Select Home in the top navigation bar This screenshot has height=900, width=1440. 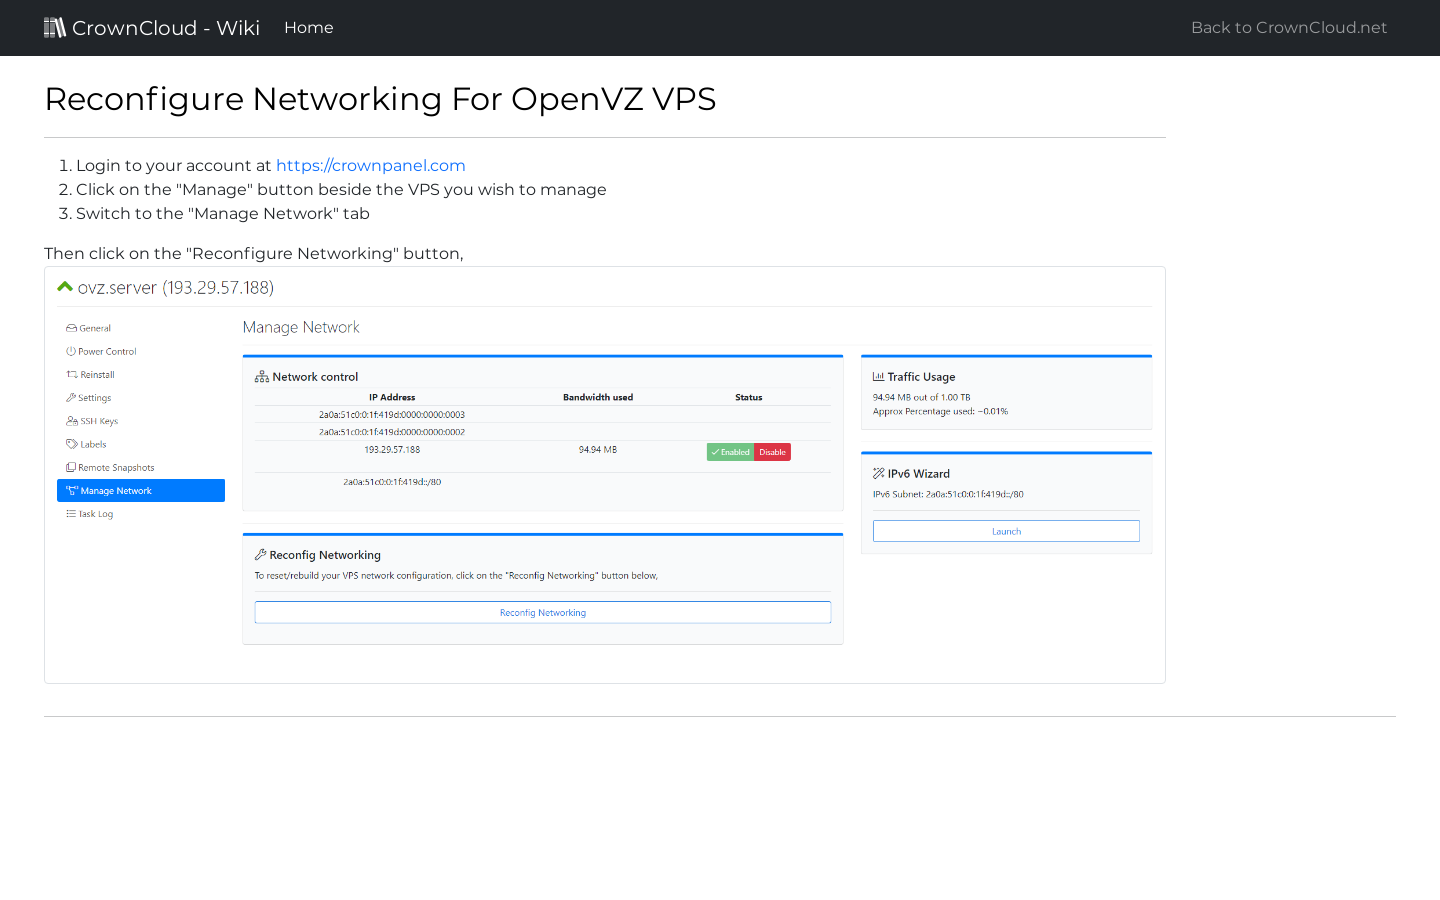308,27
